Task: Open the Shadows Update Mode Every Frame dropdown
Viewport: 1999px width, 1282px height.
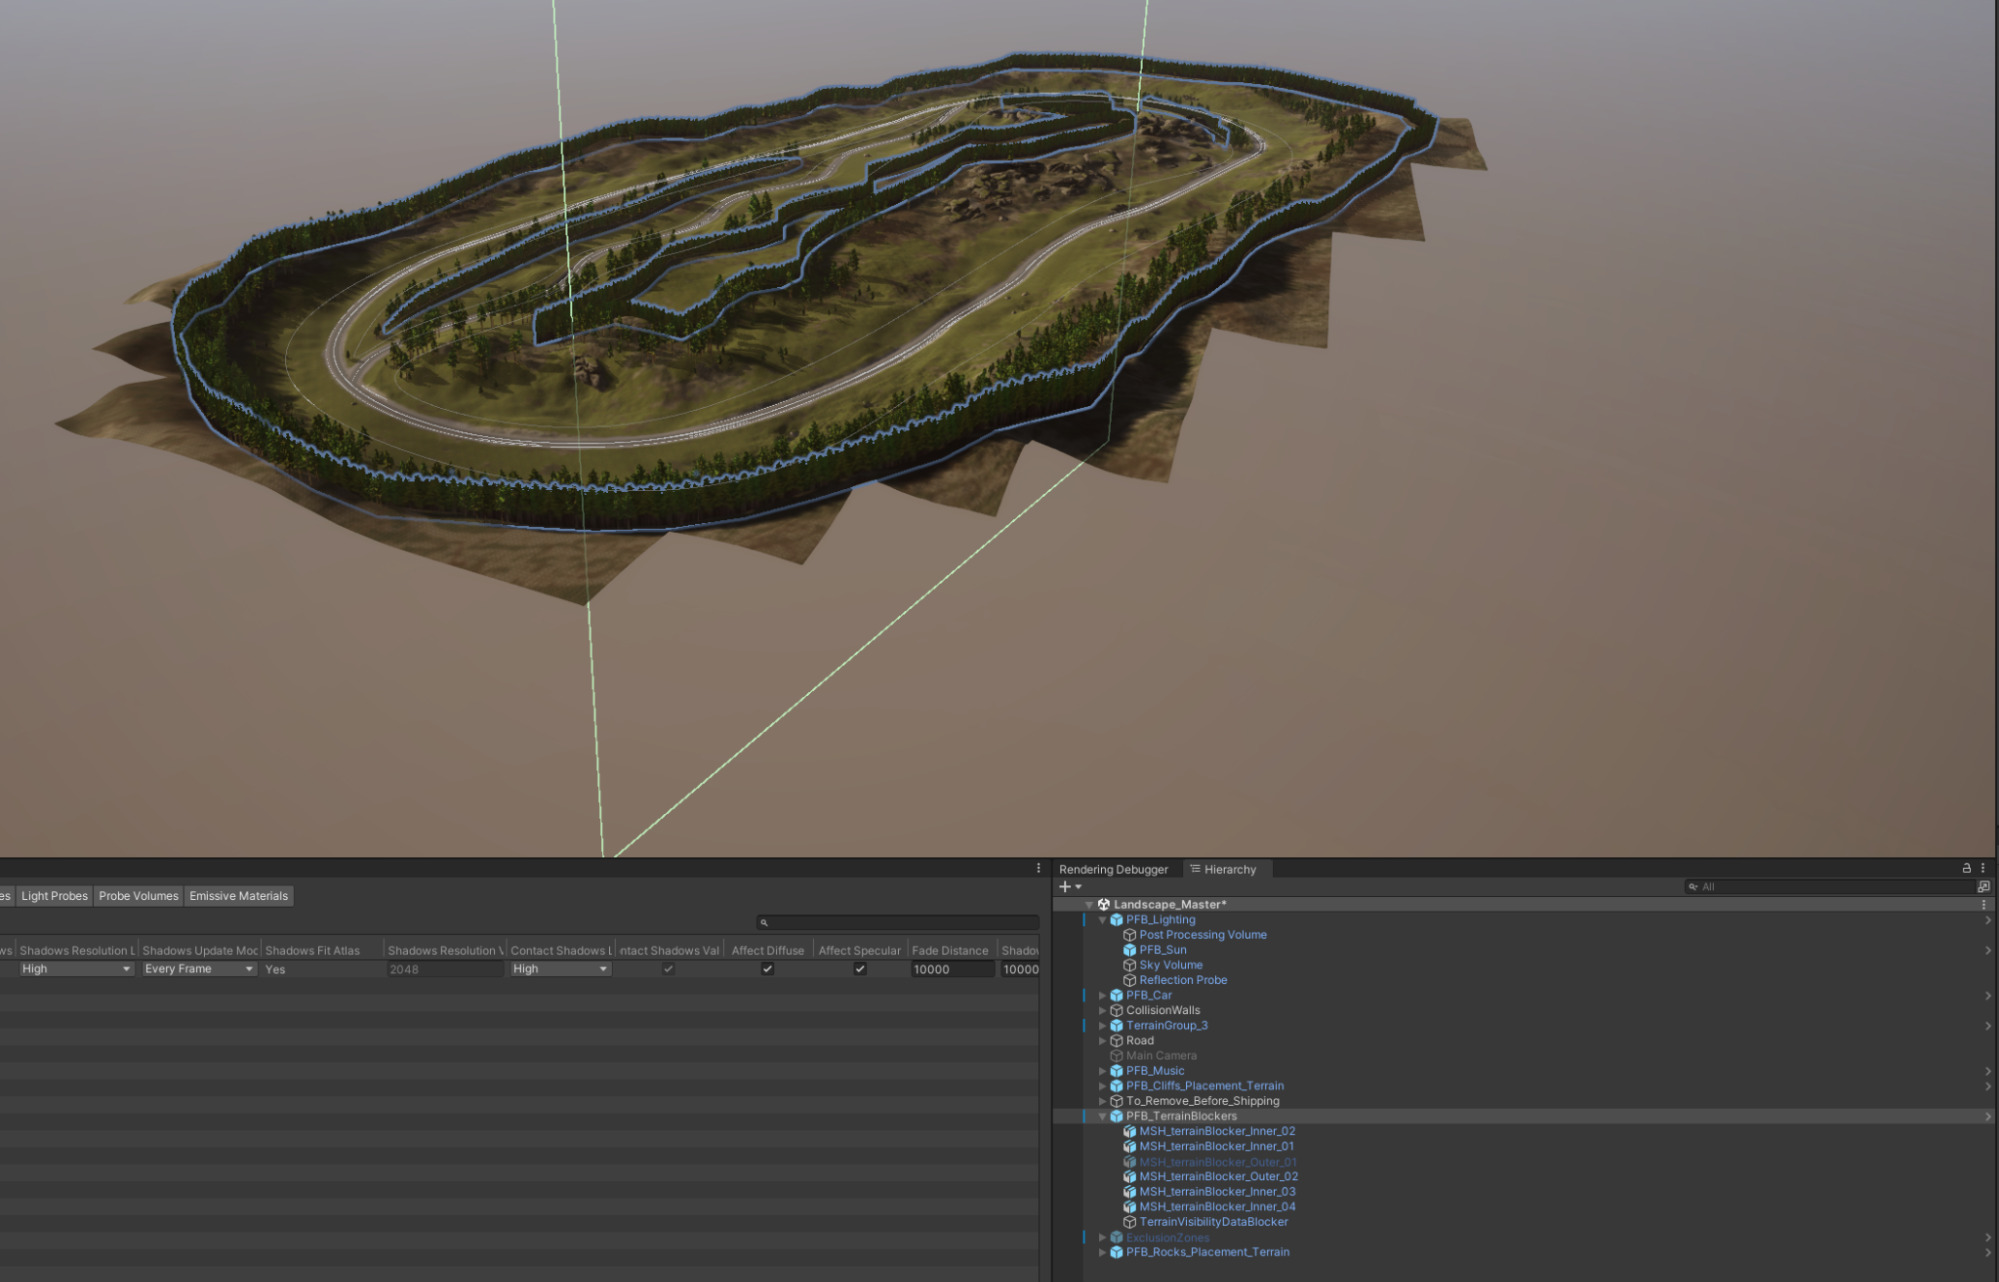Action: click(x=198, y=969)
